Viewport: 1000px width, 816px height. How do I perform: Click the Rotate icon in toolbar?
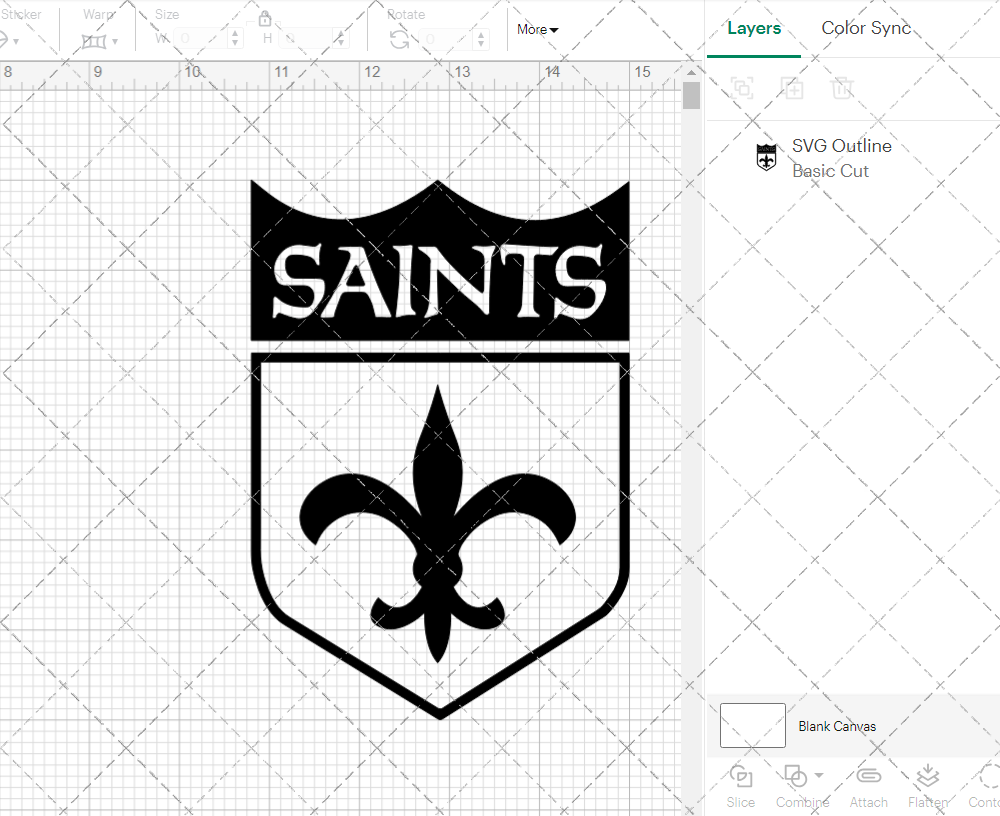pos(399,39)
